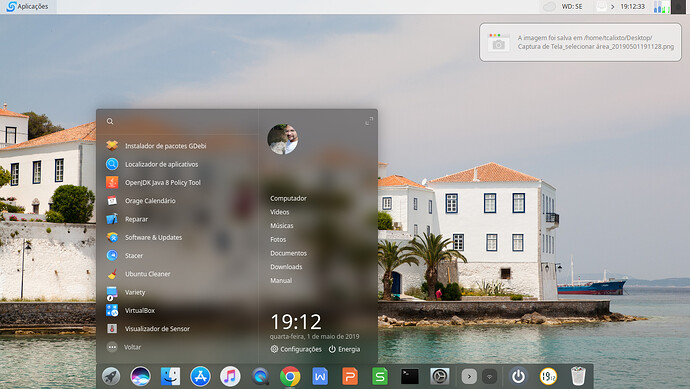This screenshot has height=389, width=690.
Task: Click the Energia power option
Action: coord(344,349)
